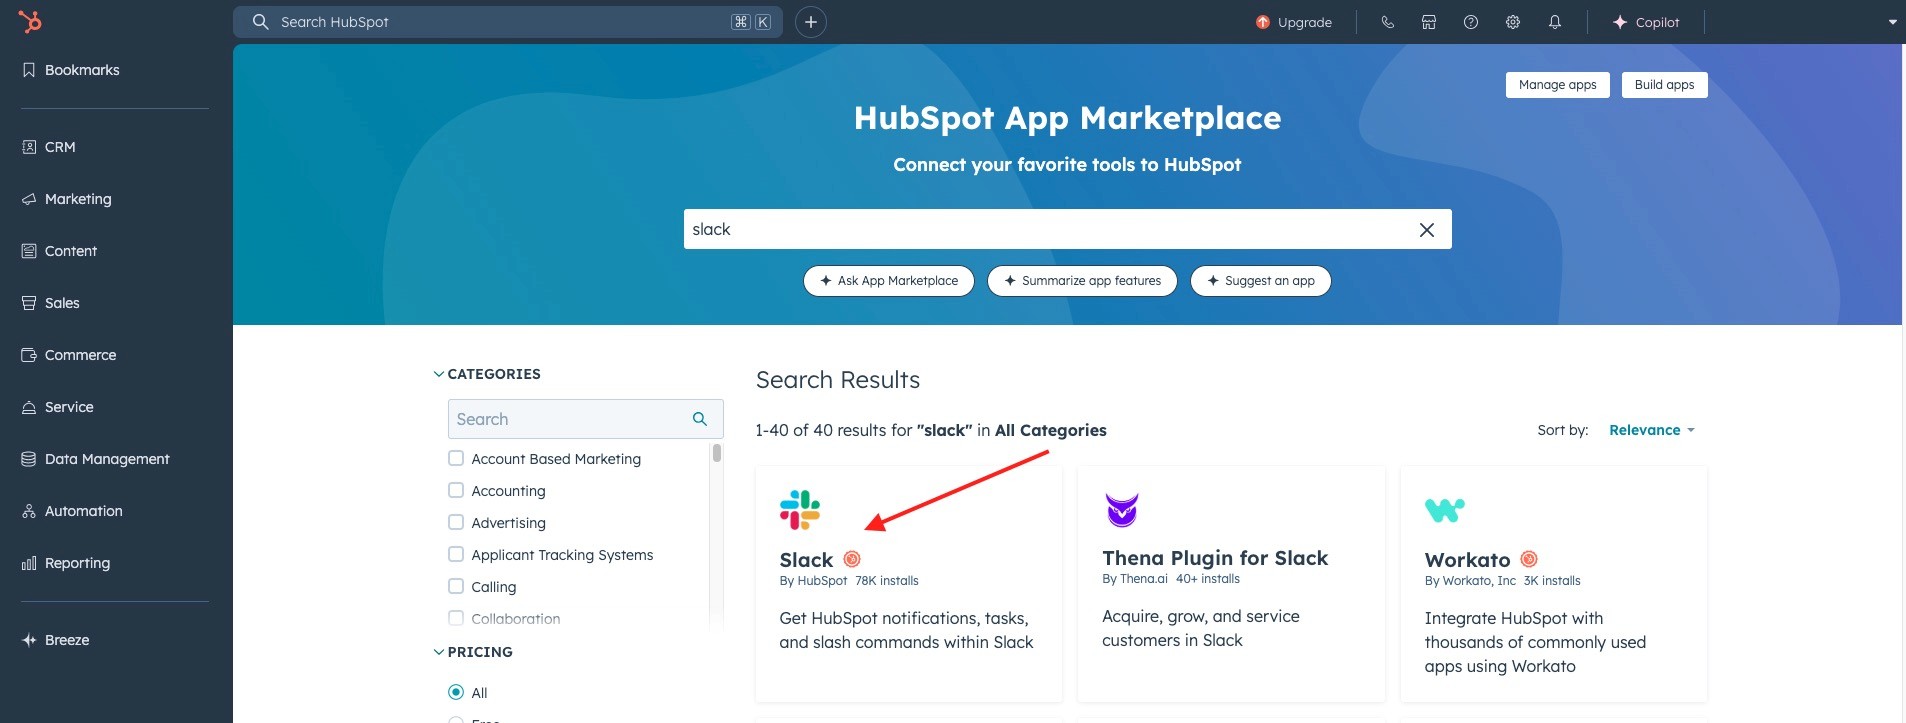Click the Manage apps button
The image size is (1906, 723).
(1558, 85)
